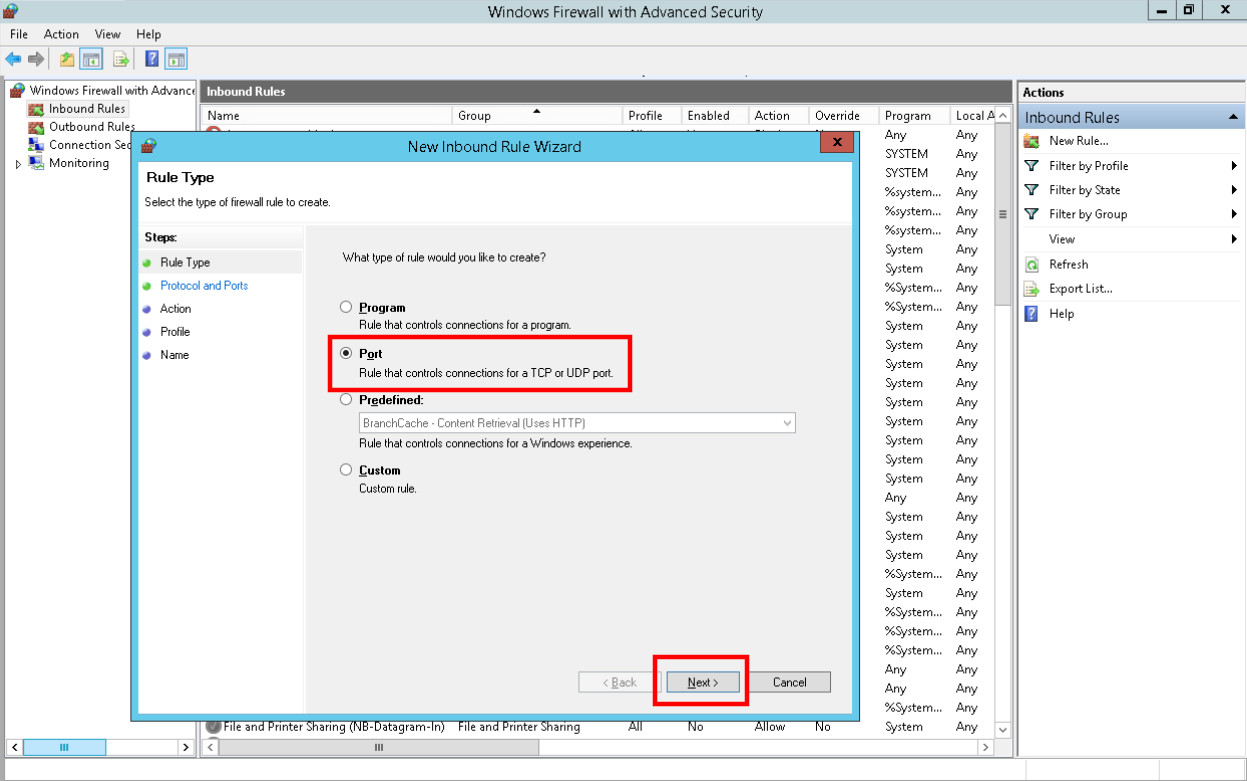Go to the Protocol and Ports wizard step

pos(204,286)
